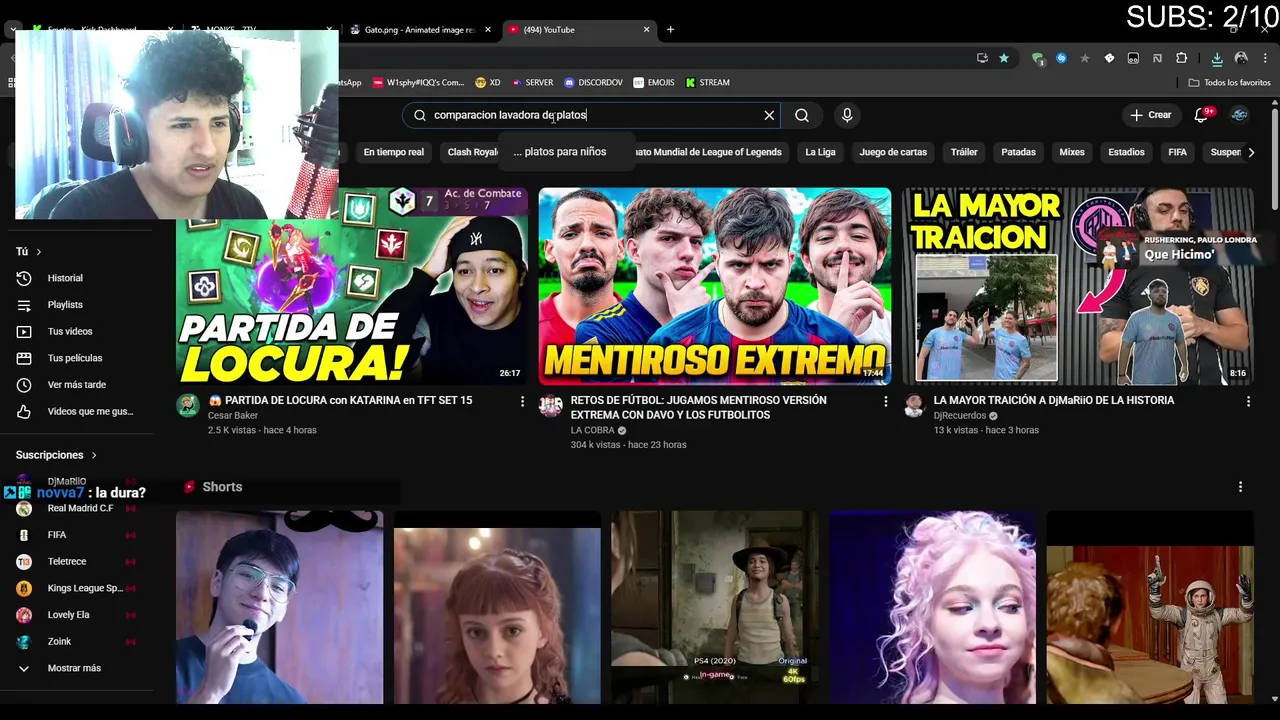Image resolution: width=1280 pixels, height=720 pixels.
Task: Open MENTIROSO EXTREMO video thumbnail
Action: coord(715,286)
